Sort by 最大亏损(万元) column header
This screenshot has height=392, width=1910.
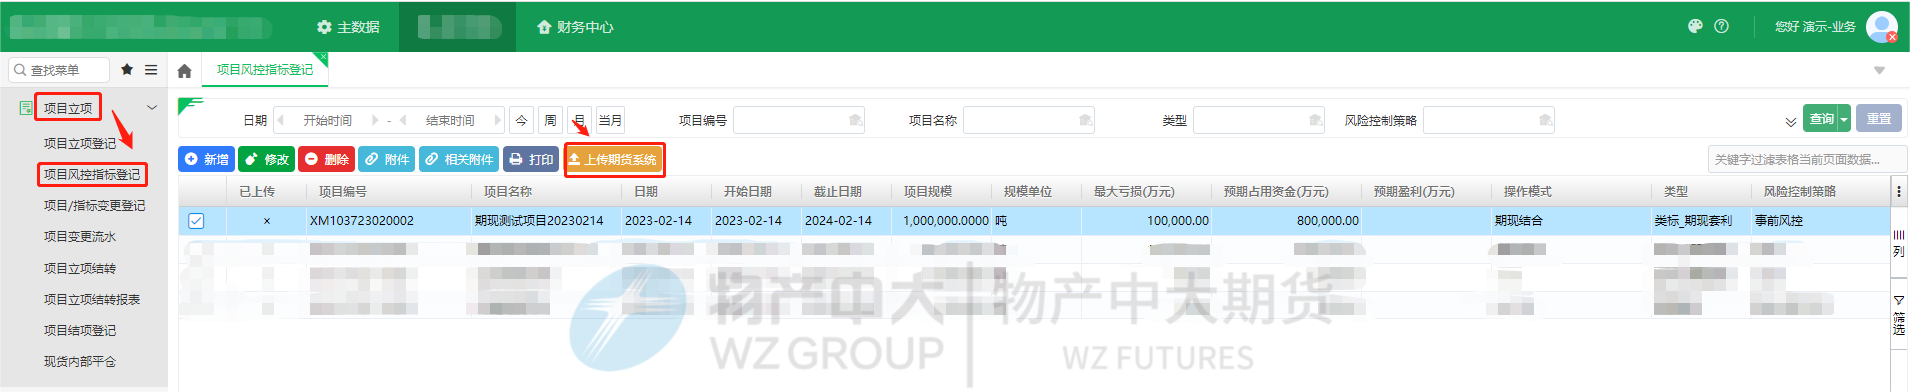(1134, 191)
